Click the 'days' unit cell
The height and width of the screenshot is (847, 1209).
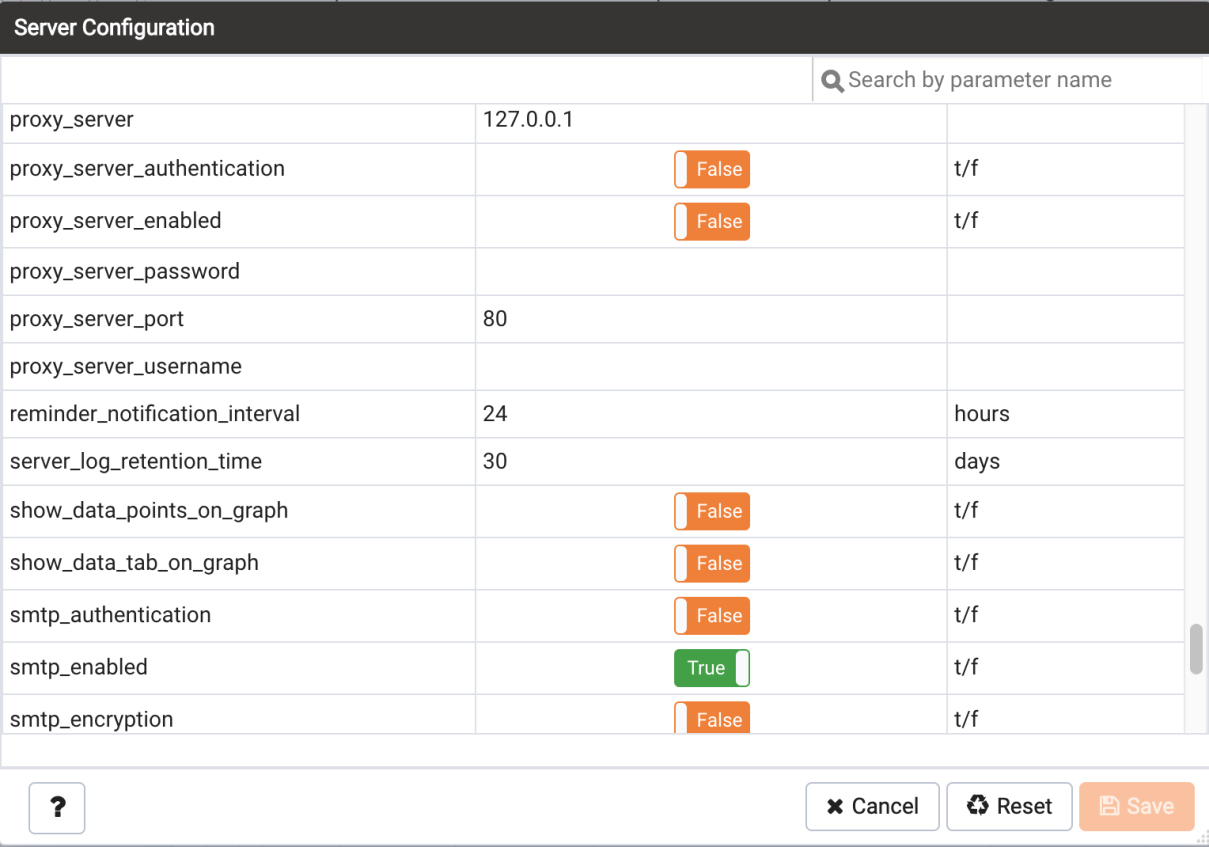[1065, 462]
